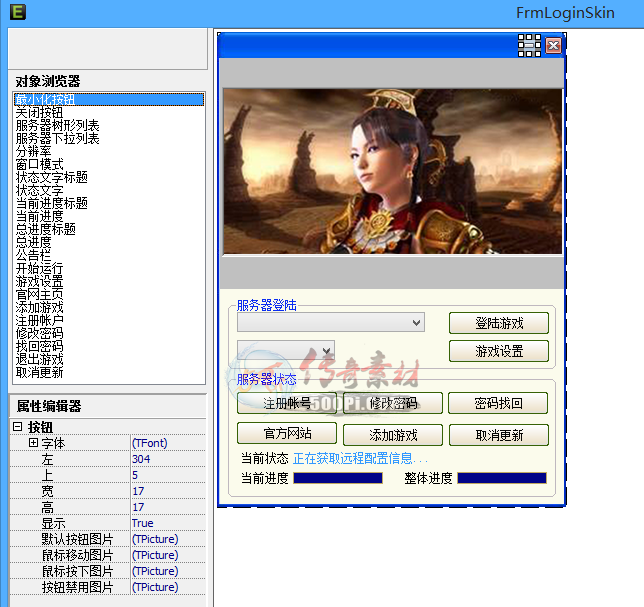
Task: Click the 整体进度 progress bar
Action: point(502,478)
